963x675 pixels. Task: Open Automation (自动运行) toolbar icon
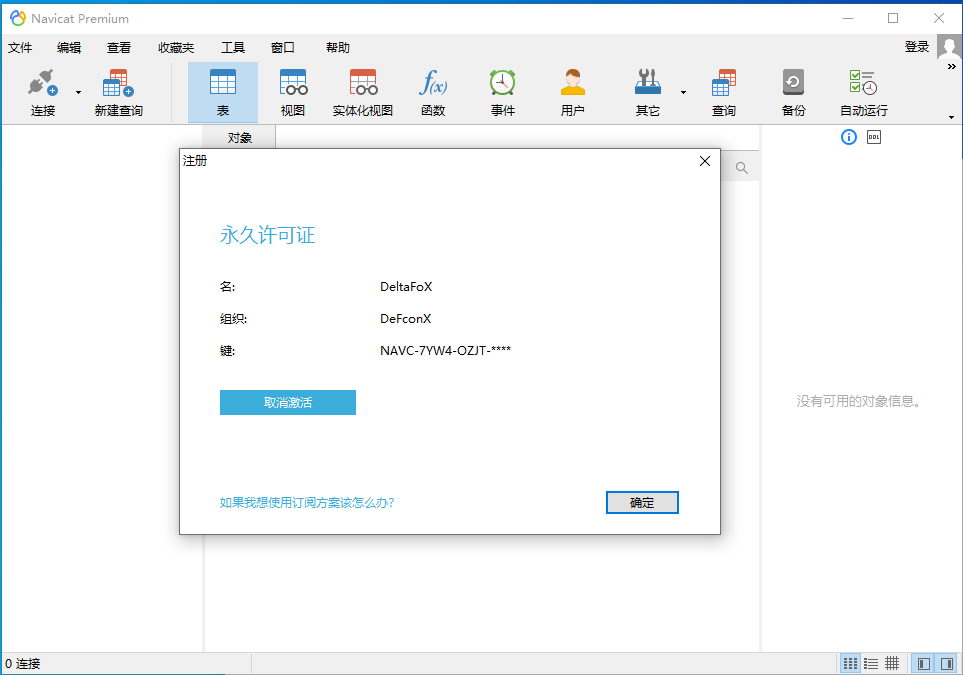tap(864, 92)
